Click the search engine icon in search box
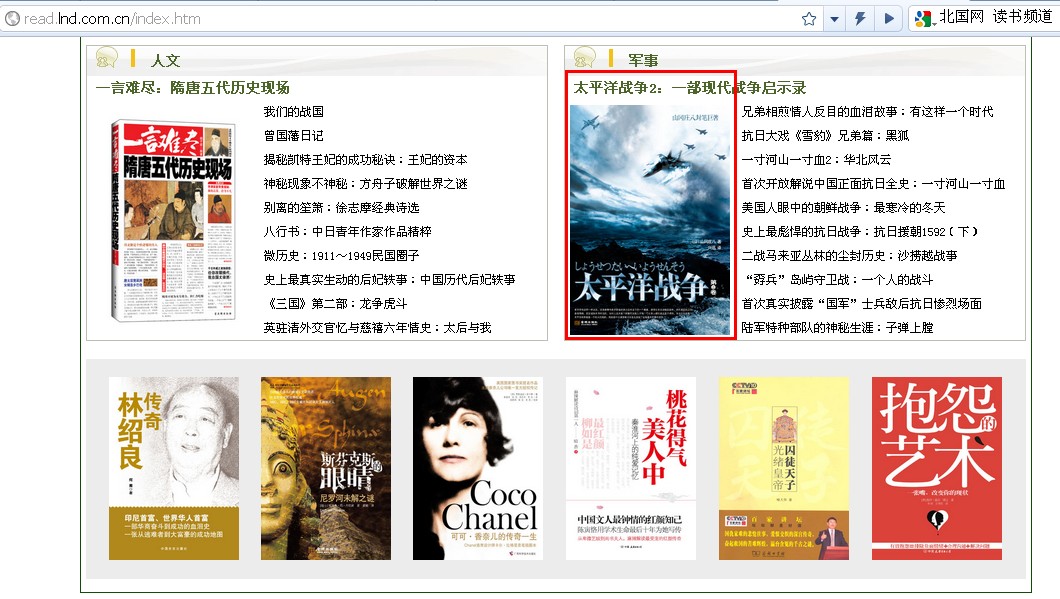1060x599 pixels. pos(923,19)
